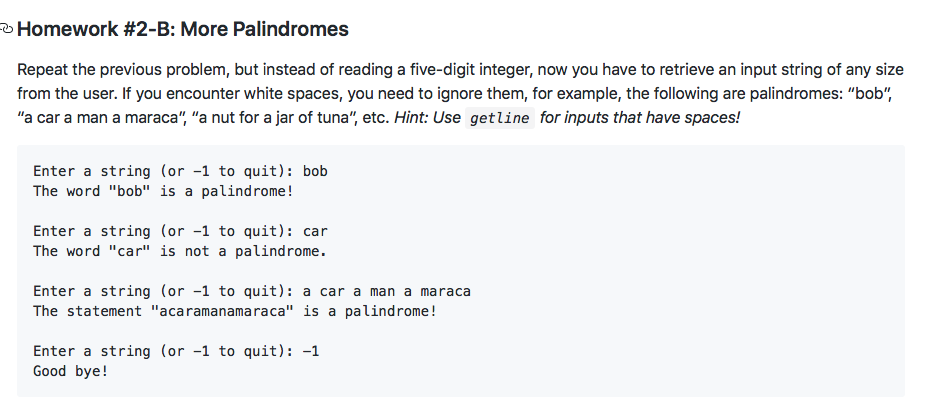Click the italic 'Hint: Use' text
Viewport: 934px width, 419px height.
[427, 117]
